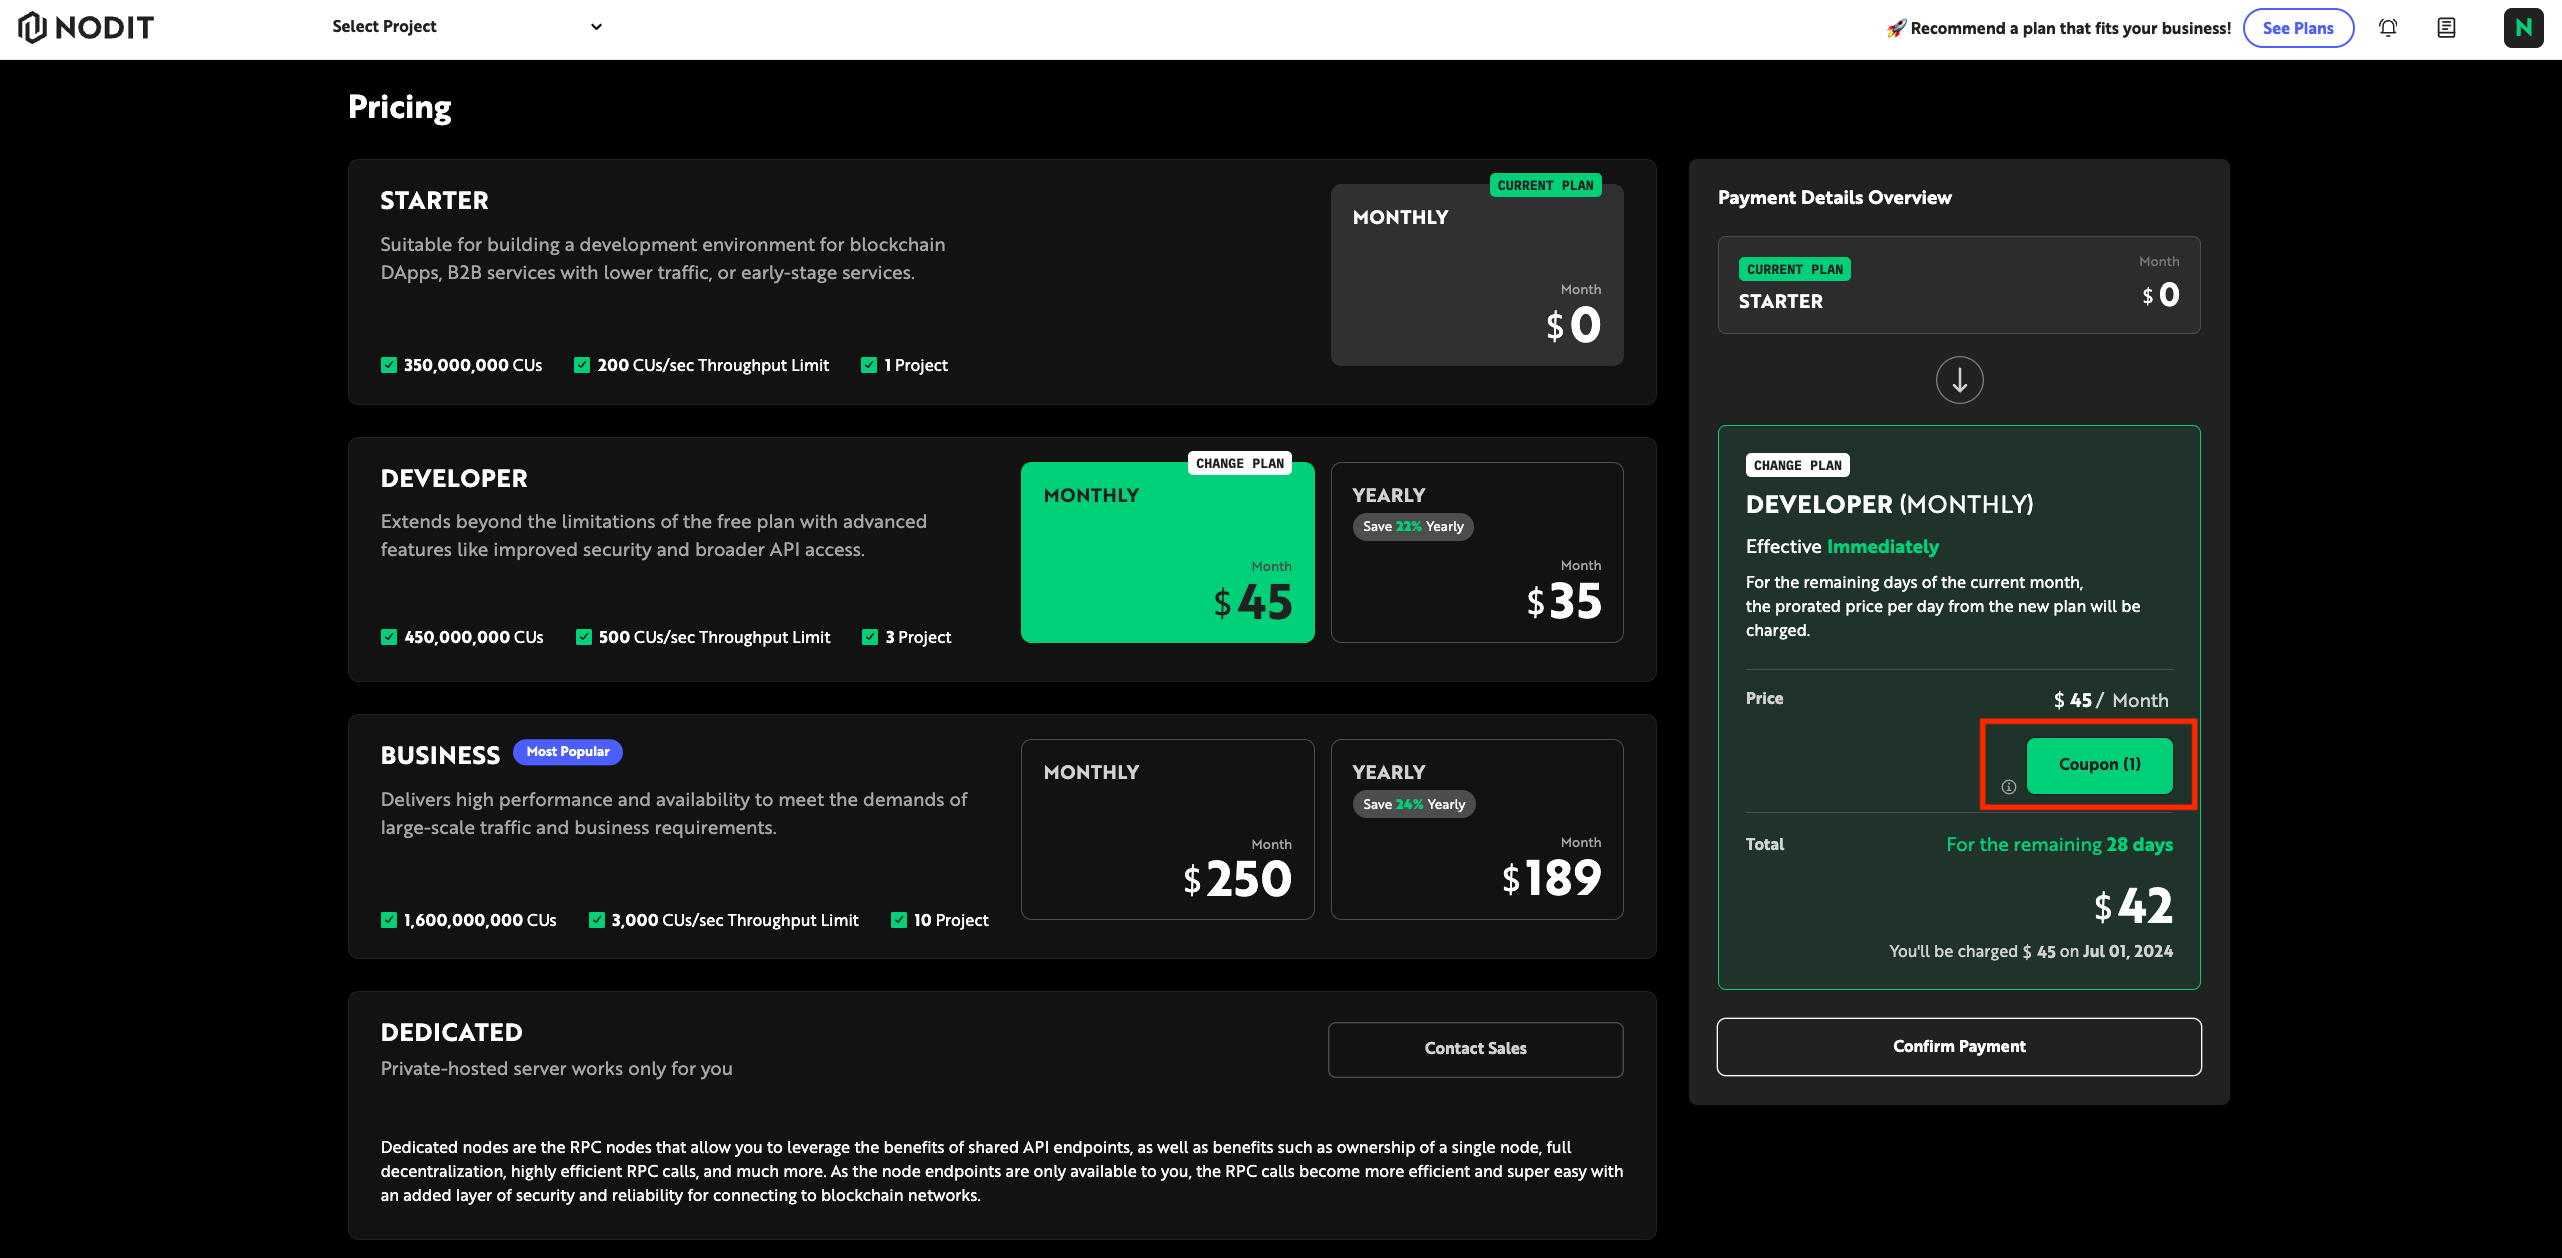2562x1258 pixels.
Task: Click the rocket emoji in recommendation banner
Action: pyautogui.click(x=1895, y=29)
